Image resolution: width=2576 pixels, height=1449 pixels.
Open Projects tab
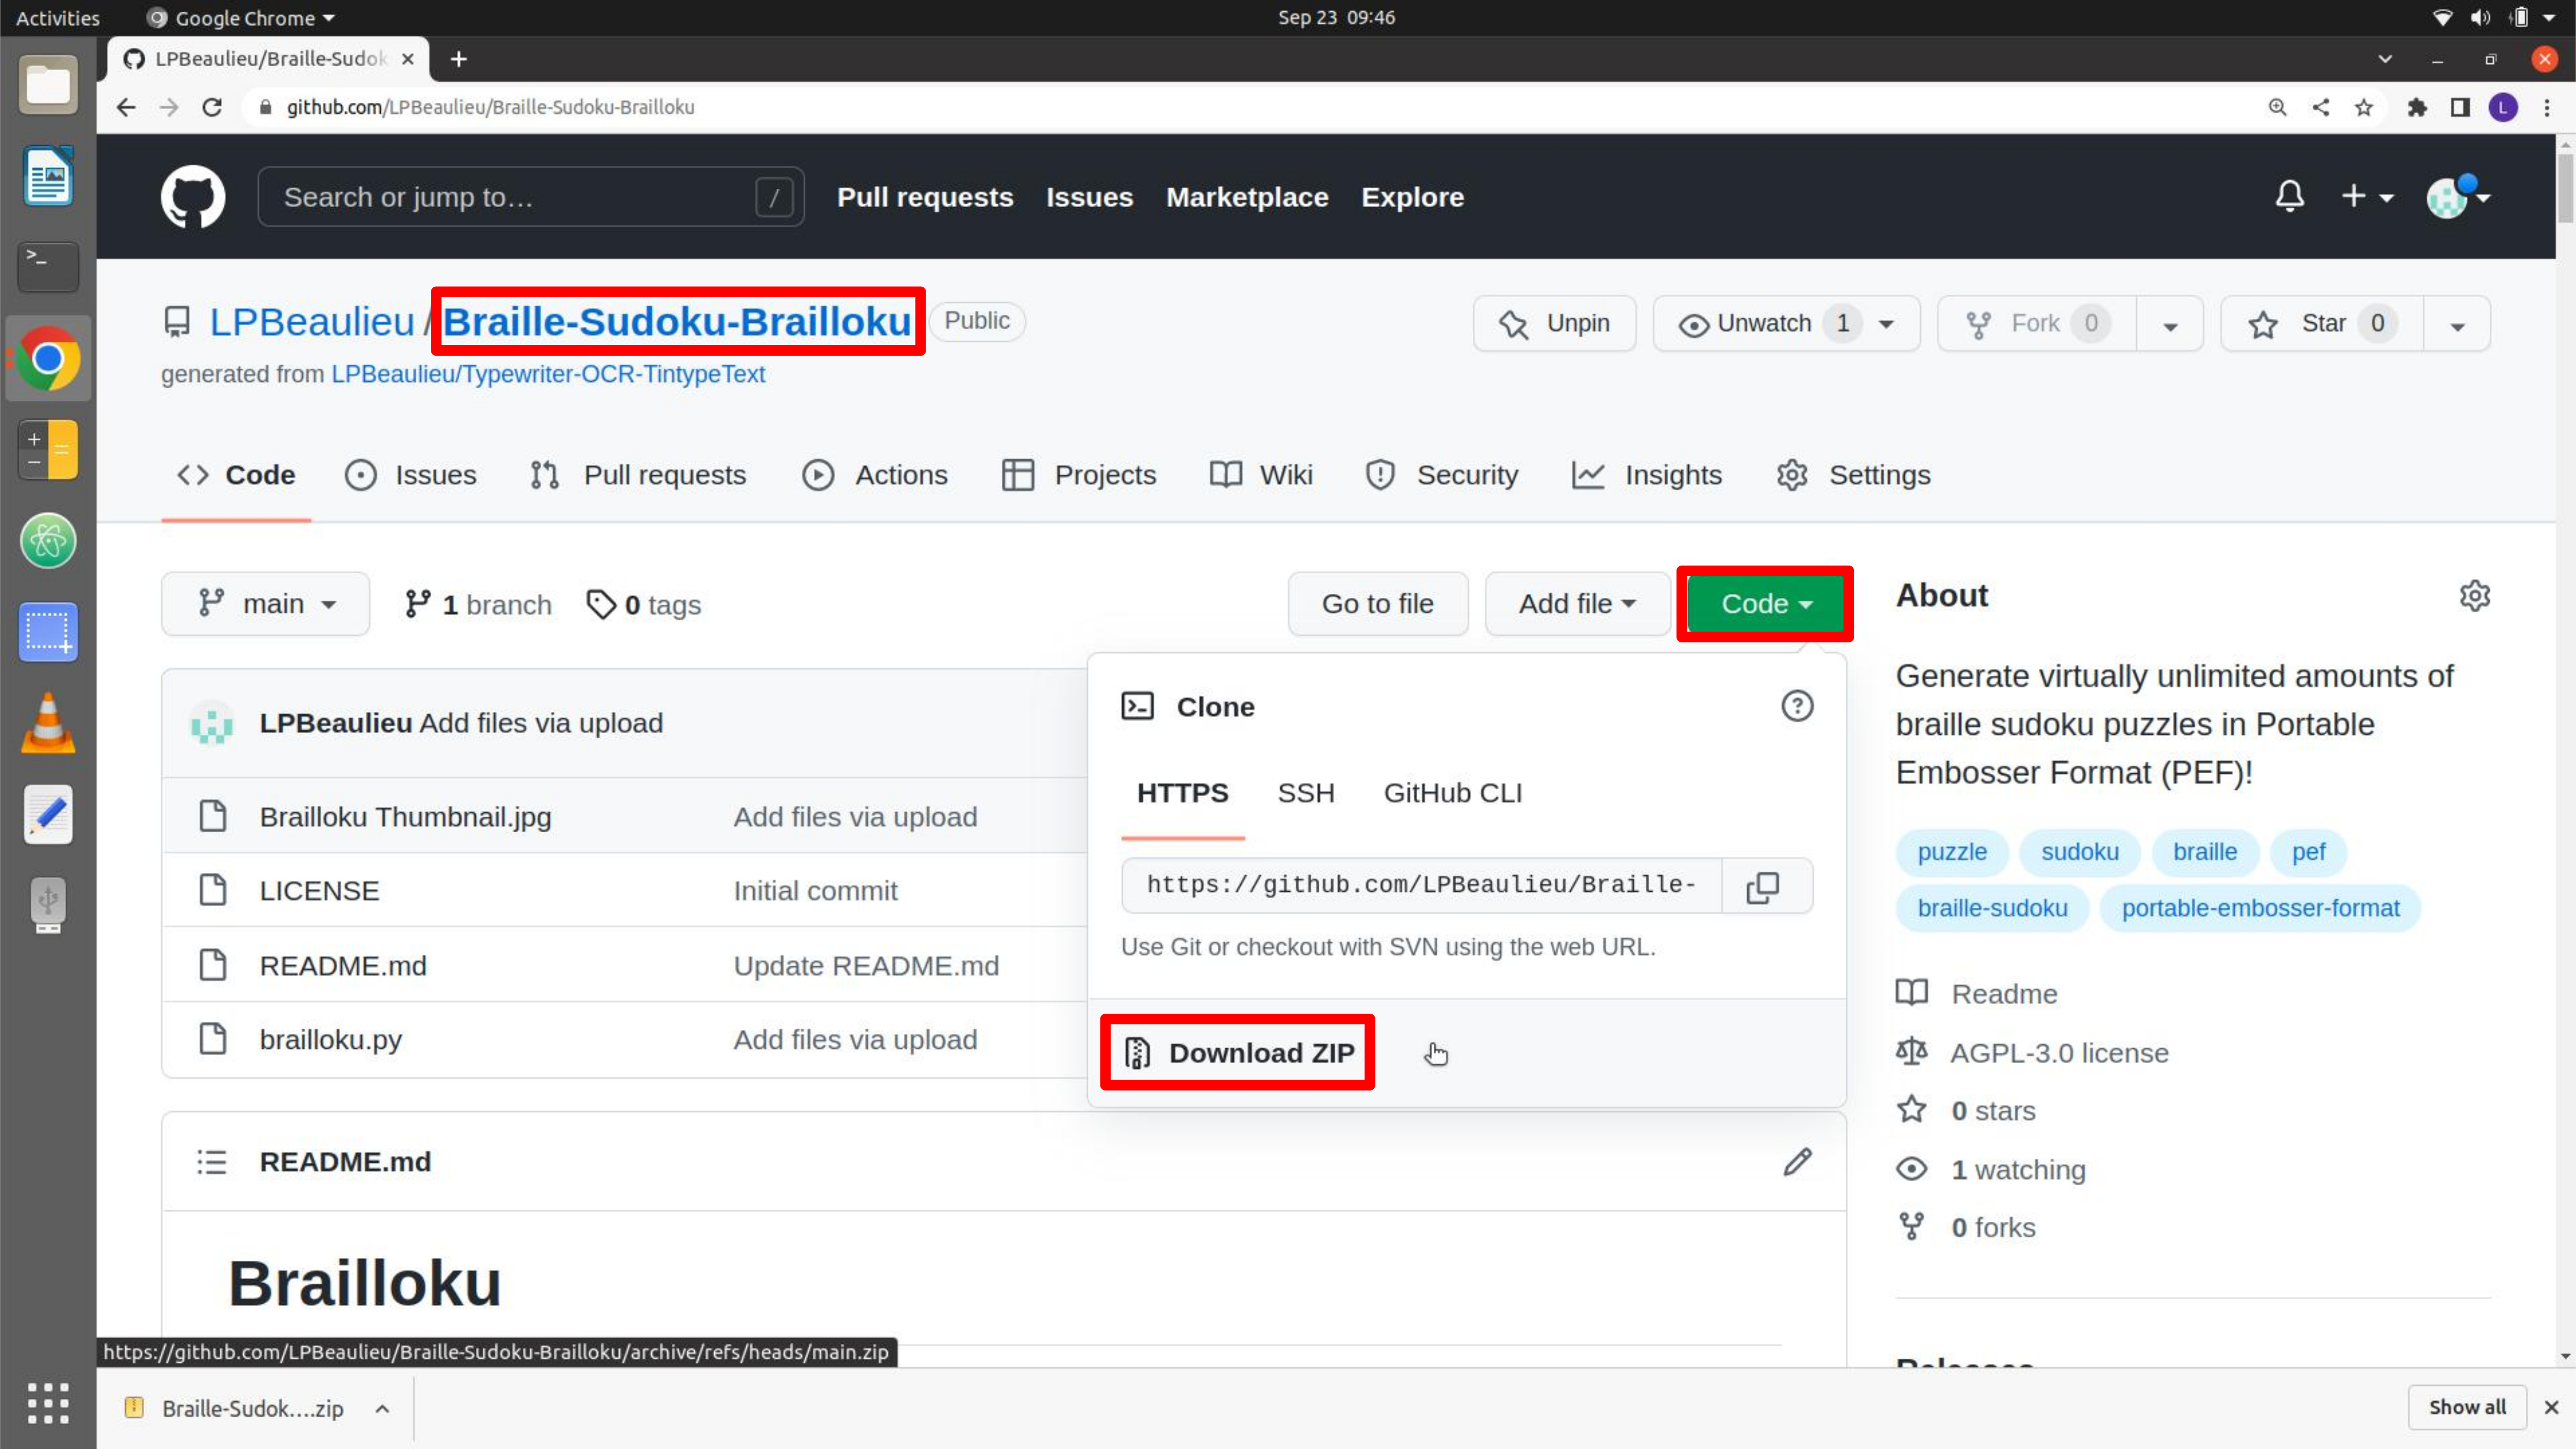coord(1079,475)
